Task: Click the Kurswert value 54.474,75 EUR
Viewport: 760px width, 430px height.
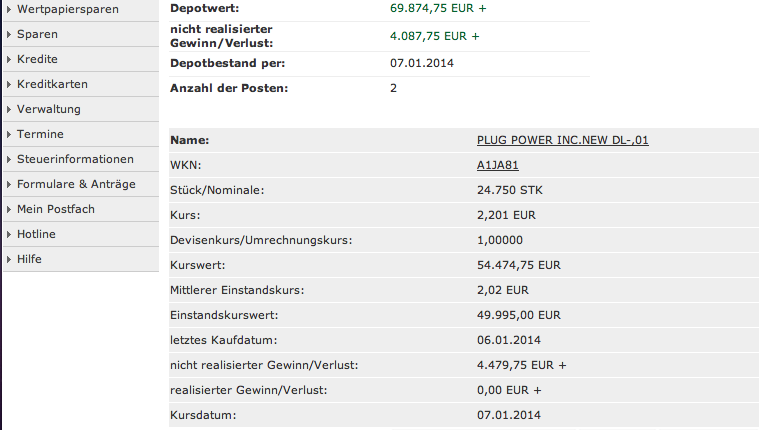Action: pos(519,265)
